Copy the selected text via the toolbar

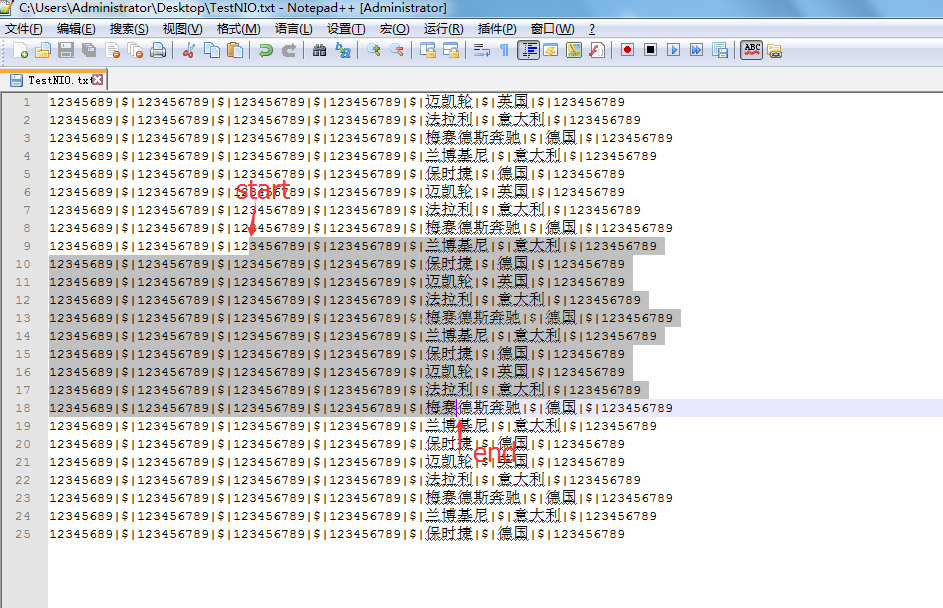pos(212,51)
